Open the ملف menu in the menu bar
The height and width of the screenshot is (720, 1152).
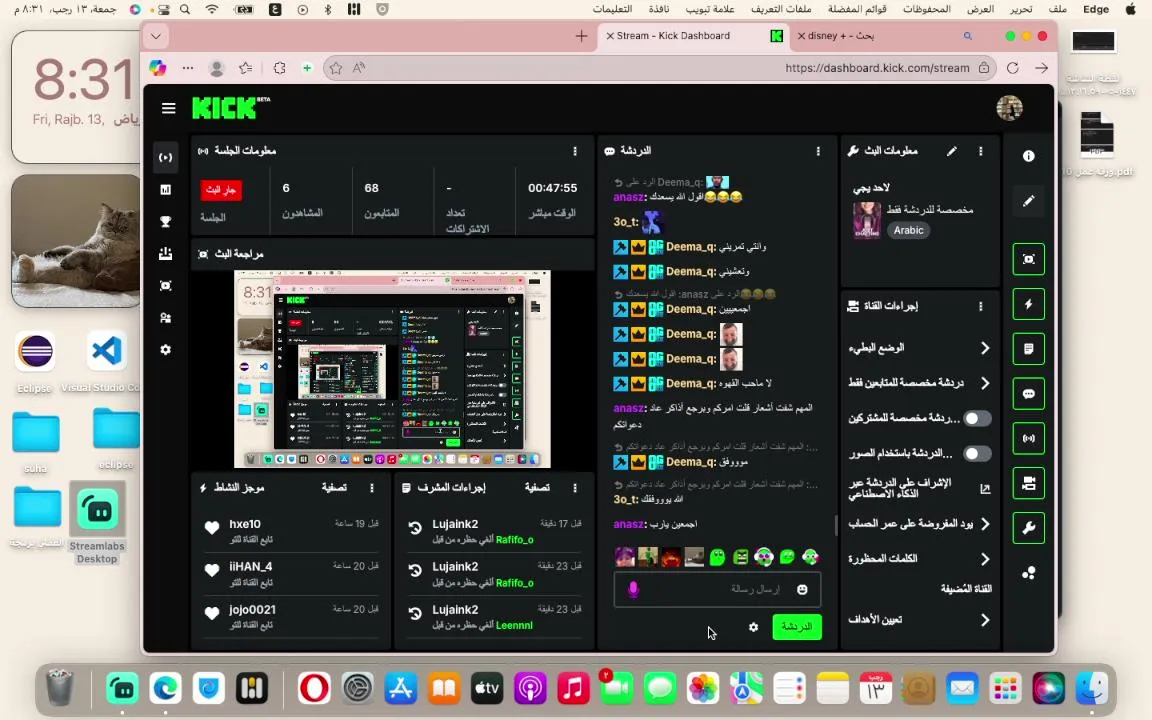(1058, 10)
